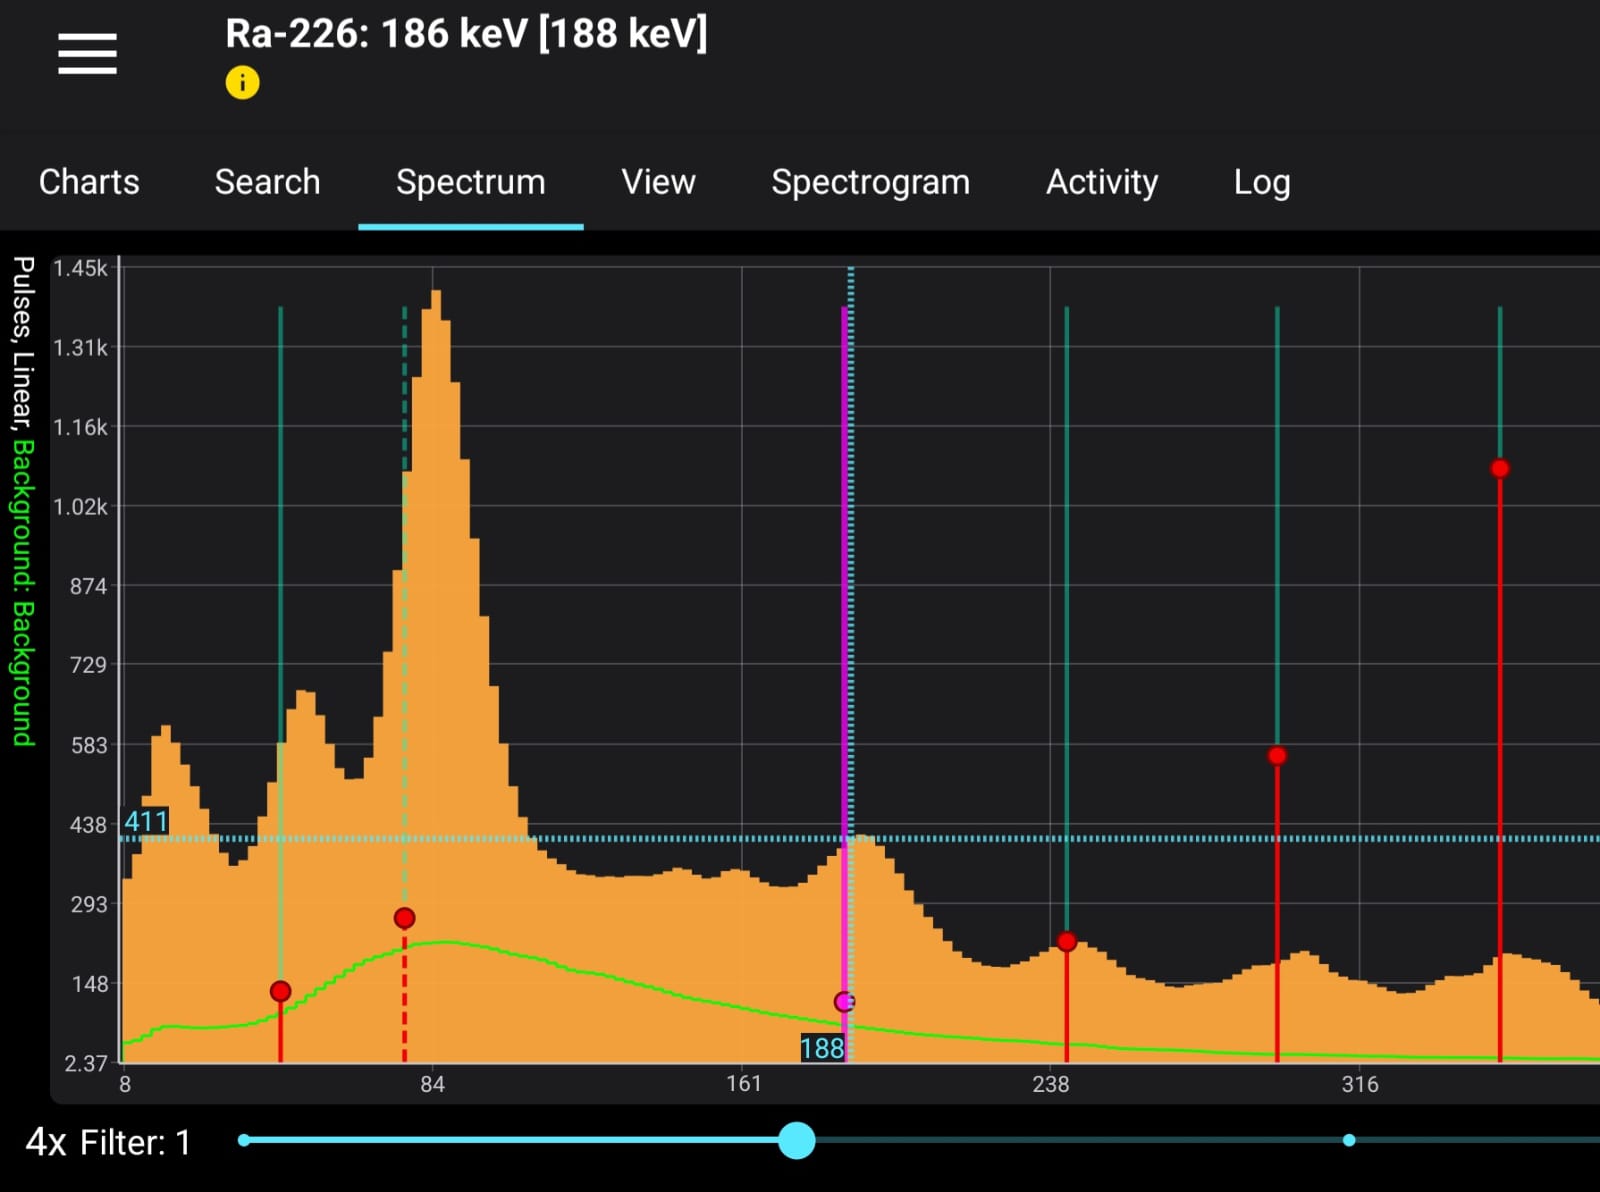The height and width of the screenshot is (1192, 1600).
Task: Click the Ra-226 isotope title
Action: coord(466,34)
